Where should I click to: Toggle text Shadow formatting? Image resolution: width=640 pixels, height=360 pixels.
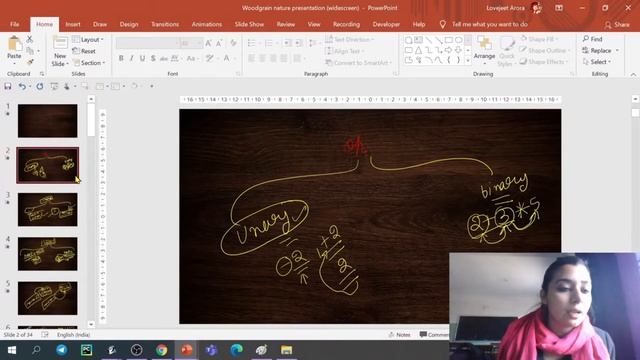153,58
